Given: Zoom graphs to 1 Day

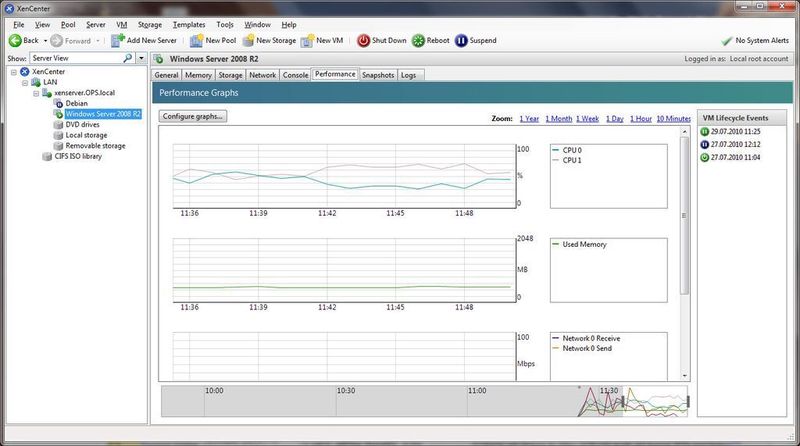Looking at the screenshot, I should coord(615,118).
